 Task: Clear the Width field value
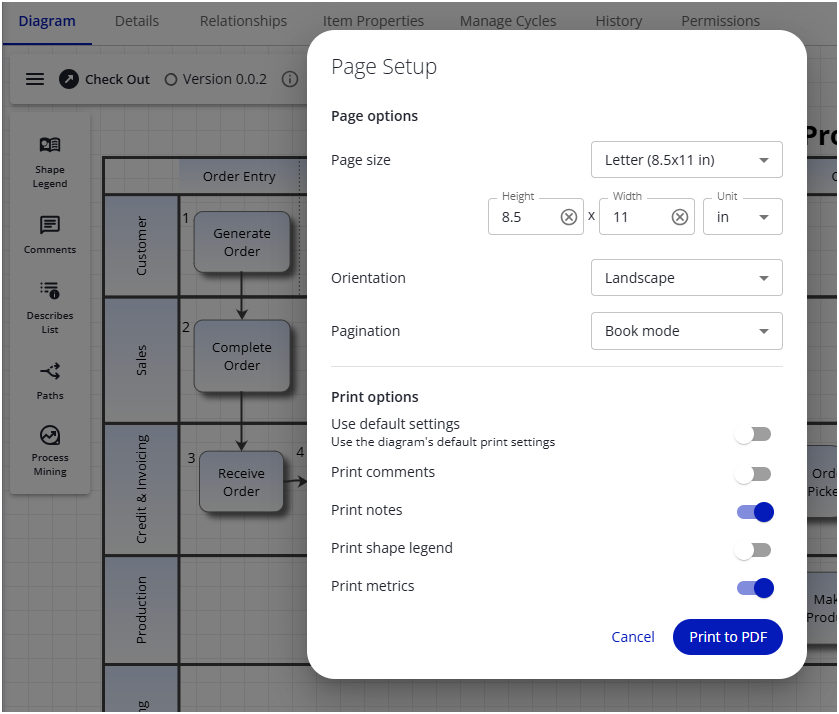(x=680, y=217)
